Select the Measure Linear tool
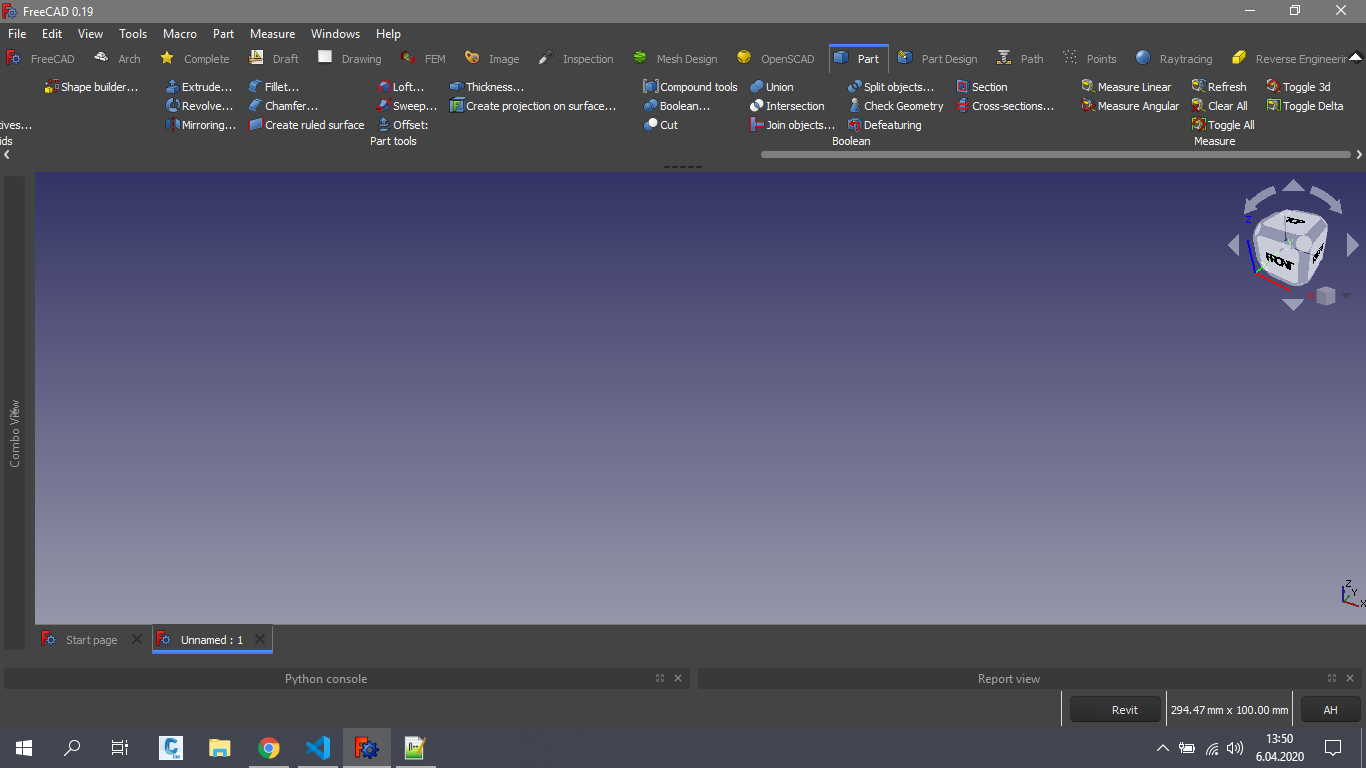Viewport: 1366px width, 768px height. pyautogui.click(x=1126, y=87)
